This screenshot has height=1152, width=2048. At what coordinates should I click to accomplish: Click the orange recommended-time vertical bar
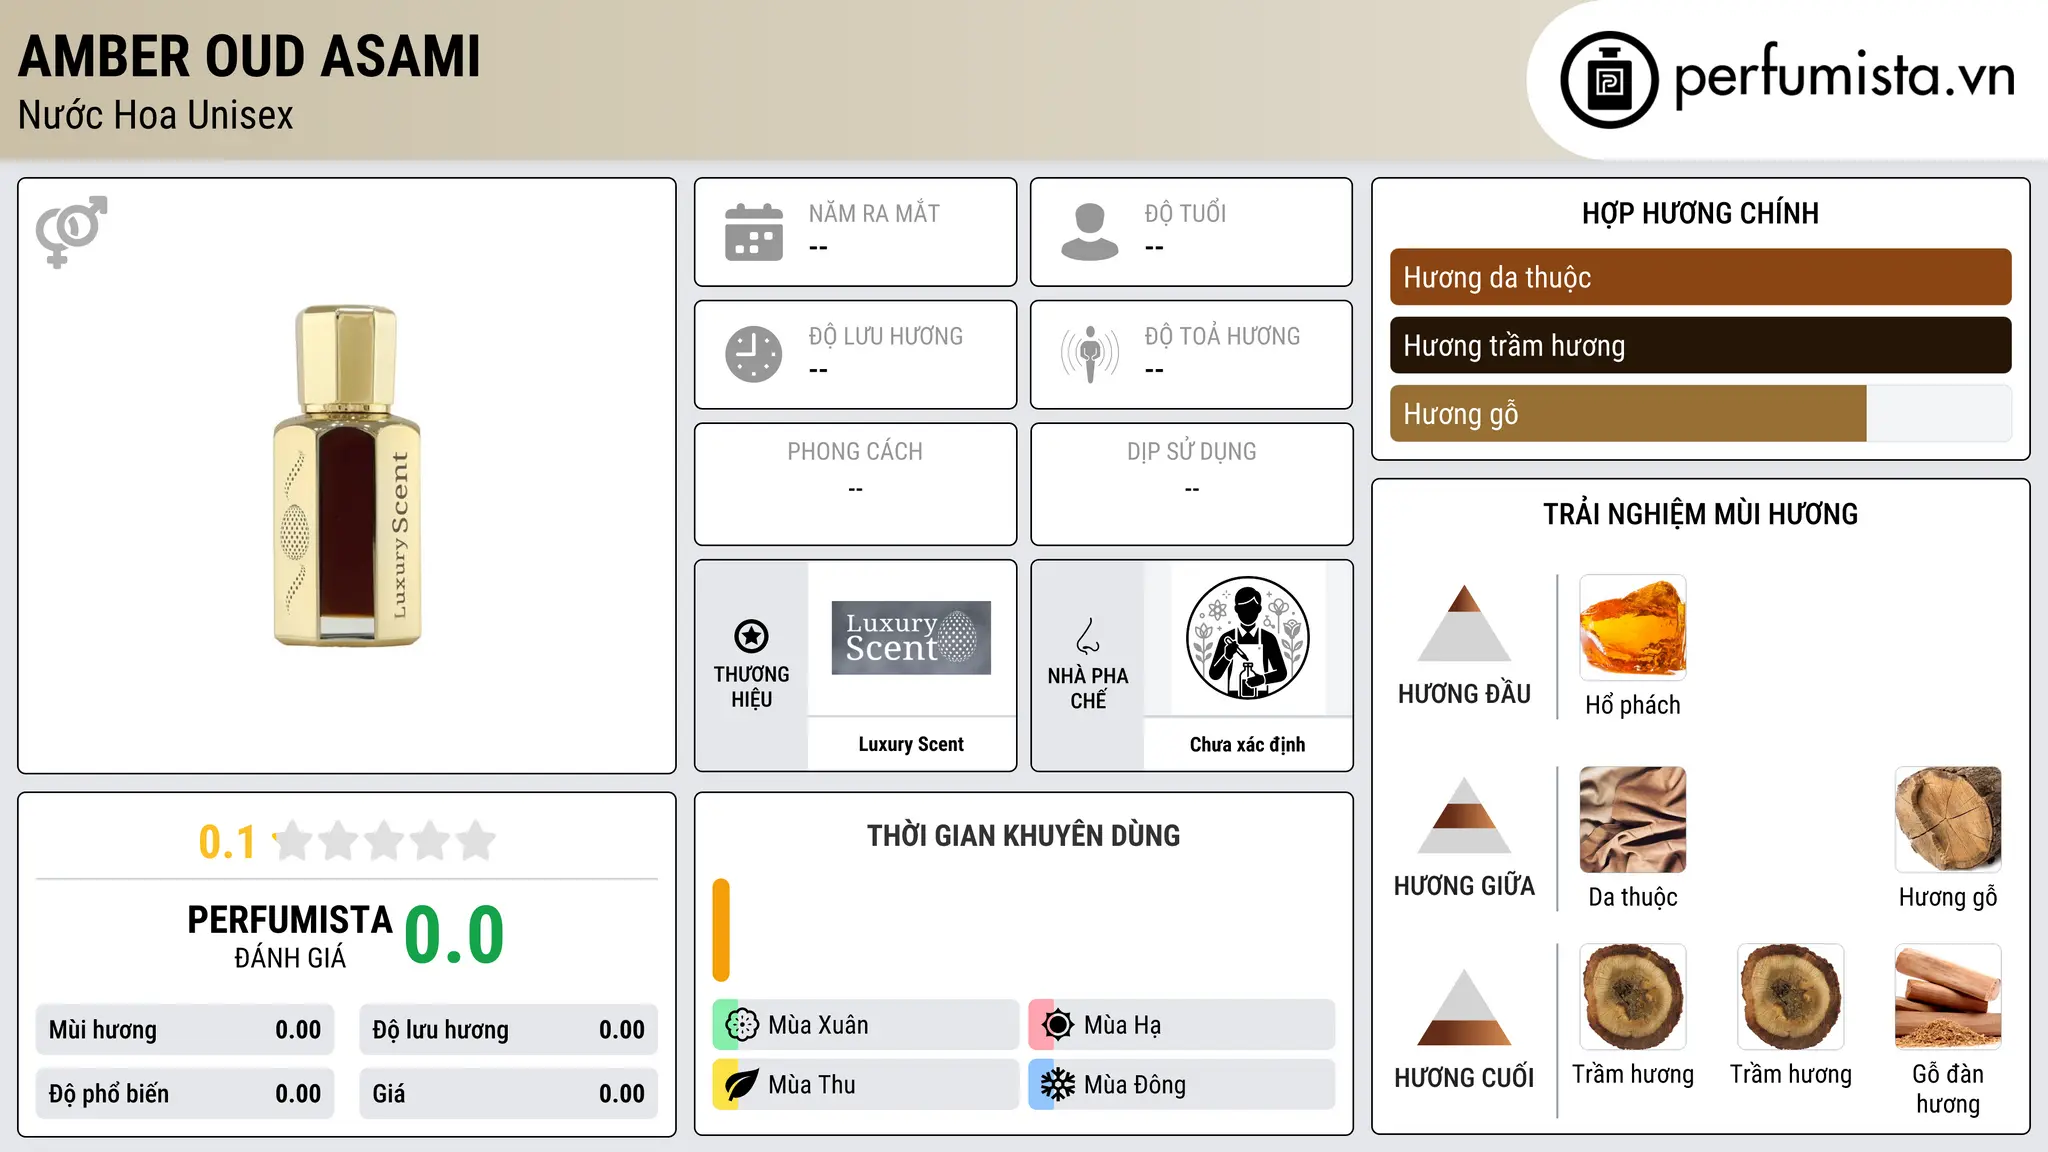click(x=721, y=930)
